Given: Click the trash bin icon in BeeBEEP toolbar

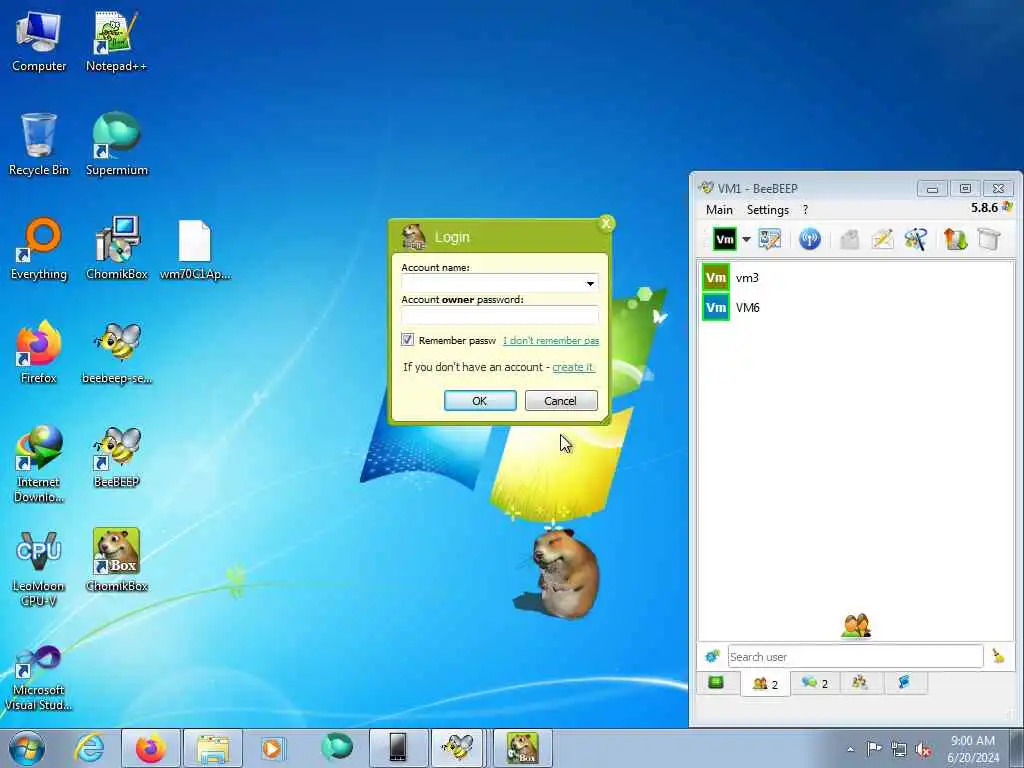Looking at the screenshot, I should click(x=989, y=239).
